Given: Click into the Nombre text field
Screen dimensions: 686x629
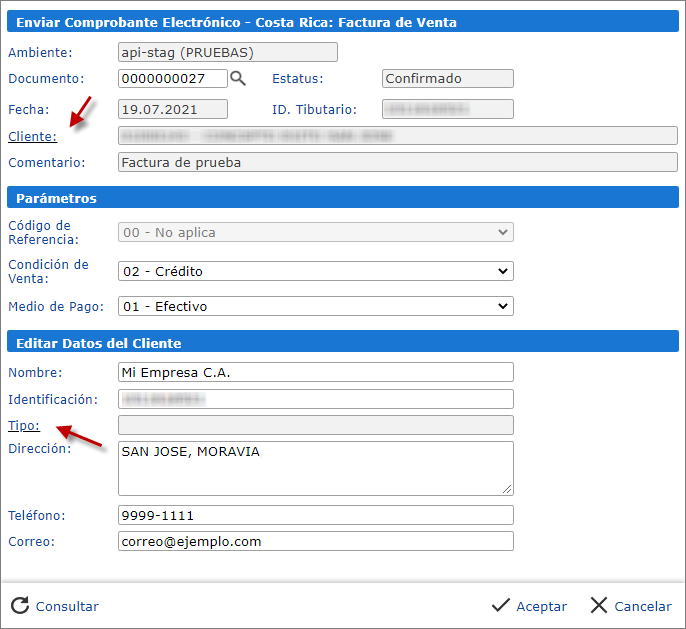Looking at the screenshot, I should 315,372.
